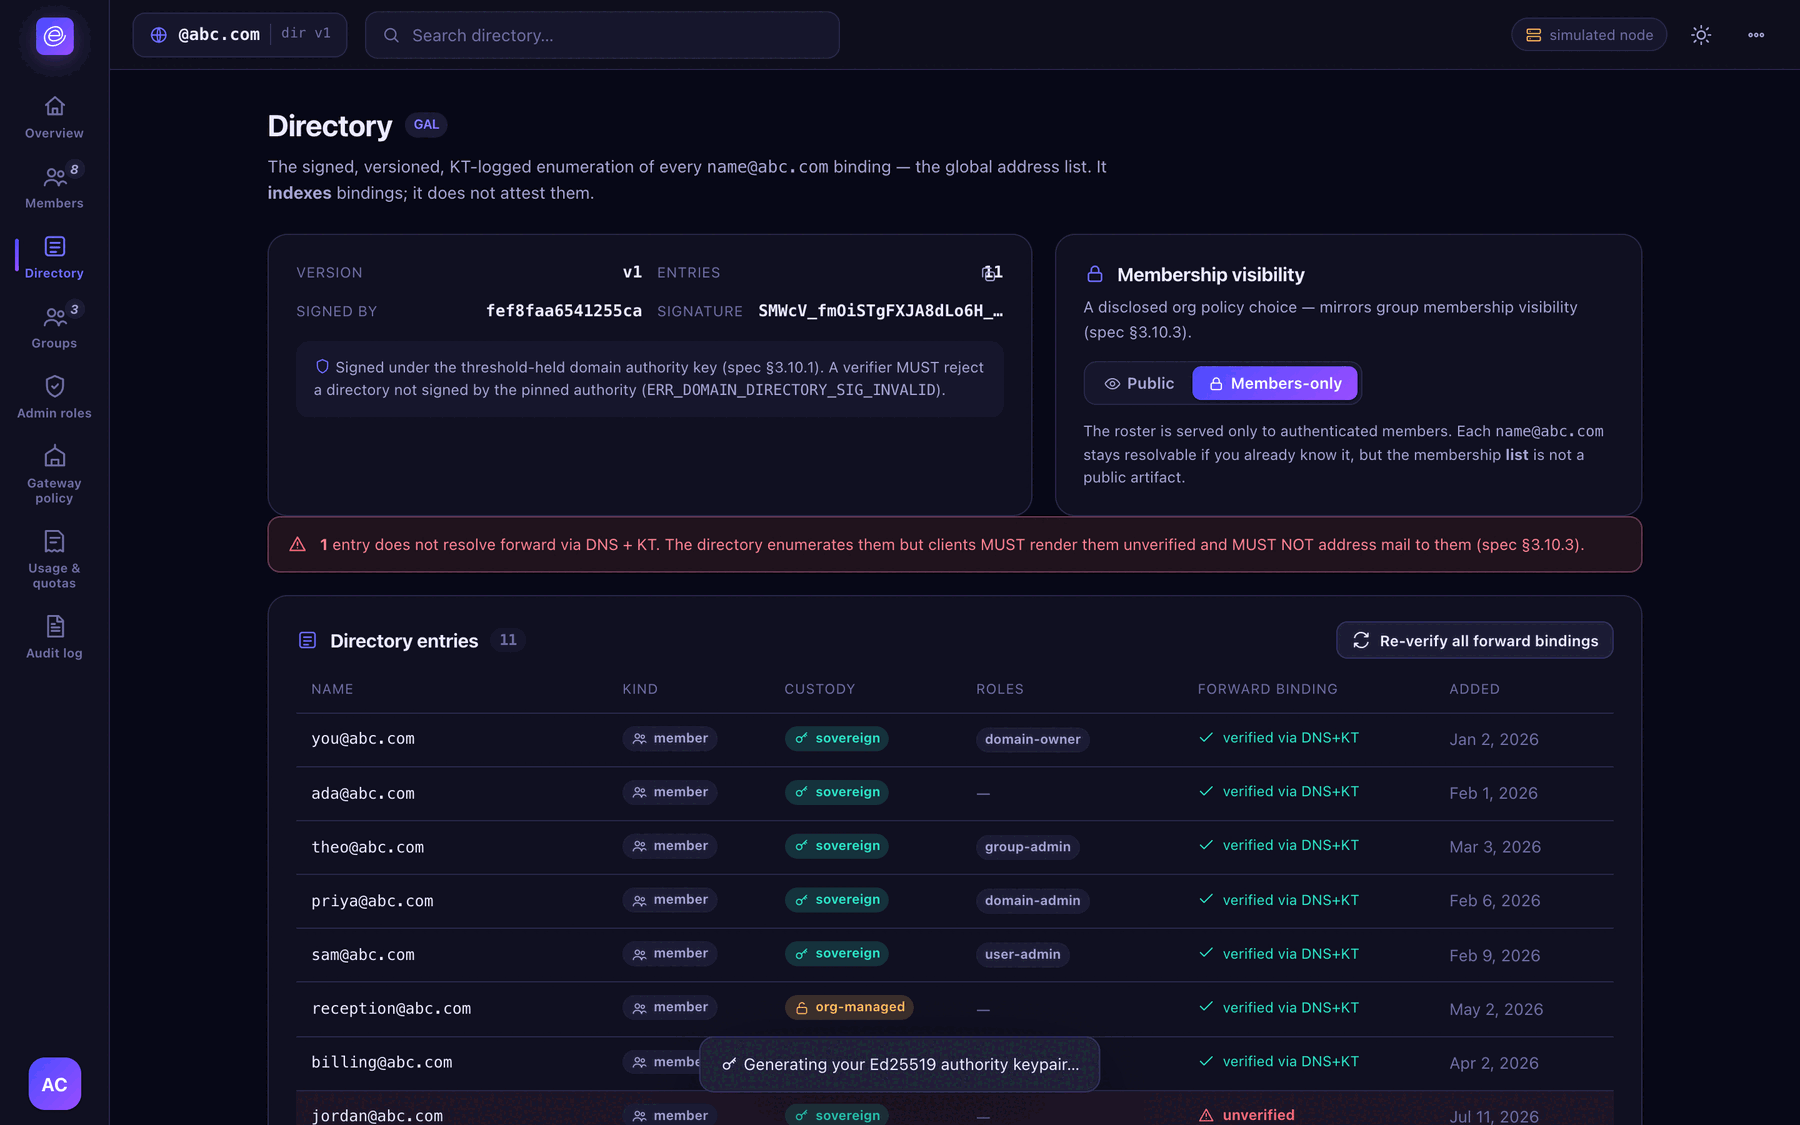Viewport: 1800px width, 1125px height.
Task: Select the you@abc.com entry
Action: (x=954, y=740)
